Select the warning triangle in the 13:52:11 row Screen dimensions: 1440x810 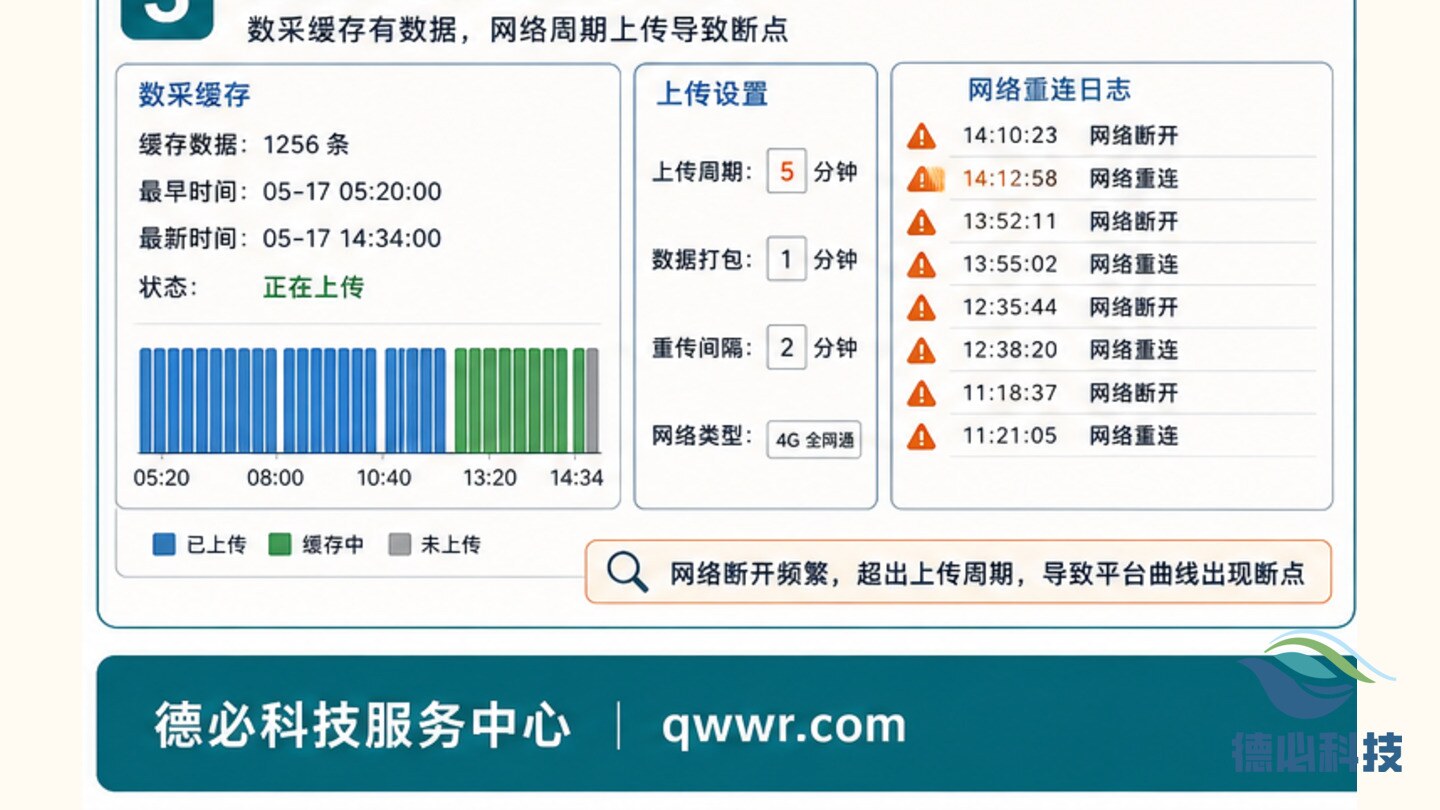(921, 222)
